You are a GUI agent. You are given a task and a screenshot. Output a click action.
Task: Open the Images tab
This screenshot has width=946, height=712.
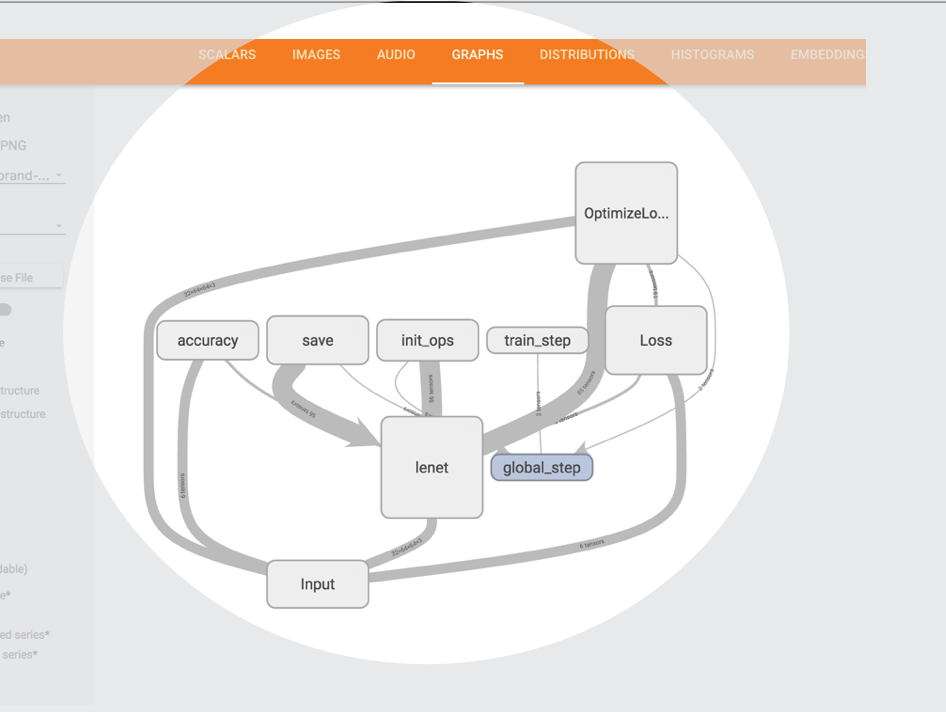point(316,55)
